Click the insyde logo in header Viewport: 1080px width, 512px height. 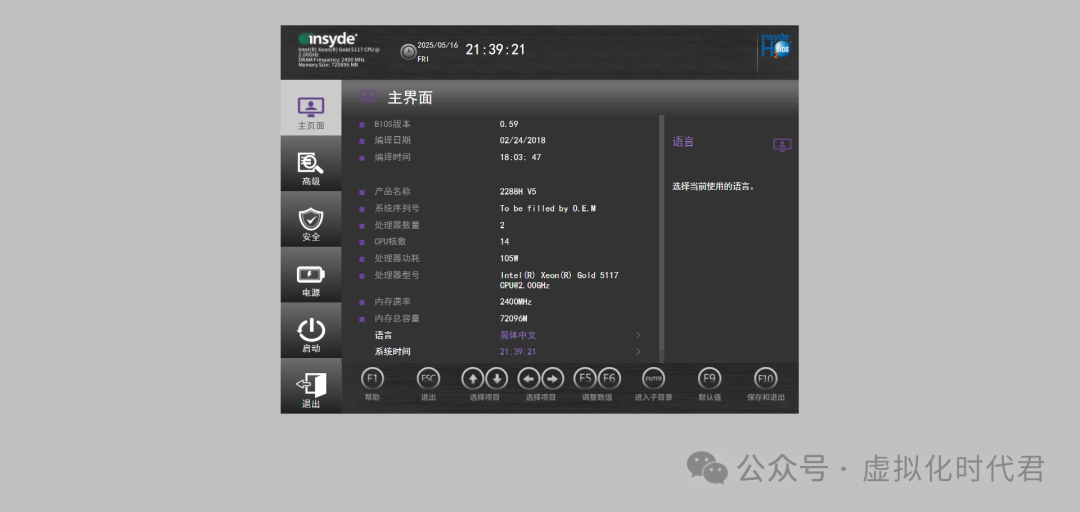click(327, 39)
